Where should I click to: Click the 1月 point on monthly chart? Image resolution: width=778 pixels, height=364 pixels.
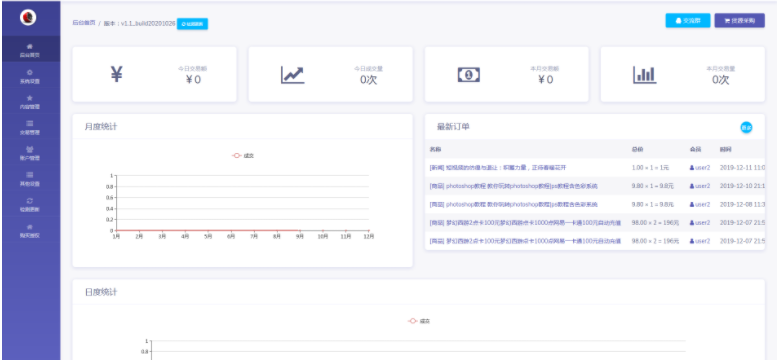pos(116,231)
